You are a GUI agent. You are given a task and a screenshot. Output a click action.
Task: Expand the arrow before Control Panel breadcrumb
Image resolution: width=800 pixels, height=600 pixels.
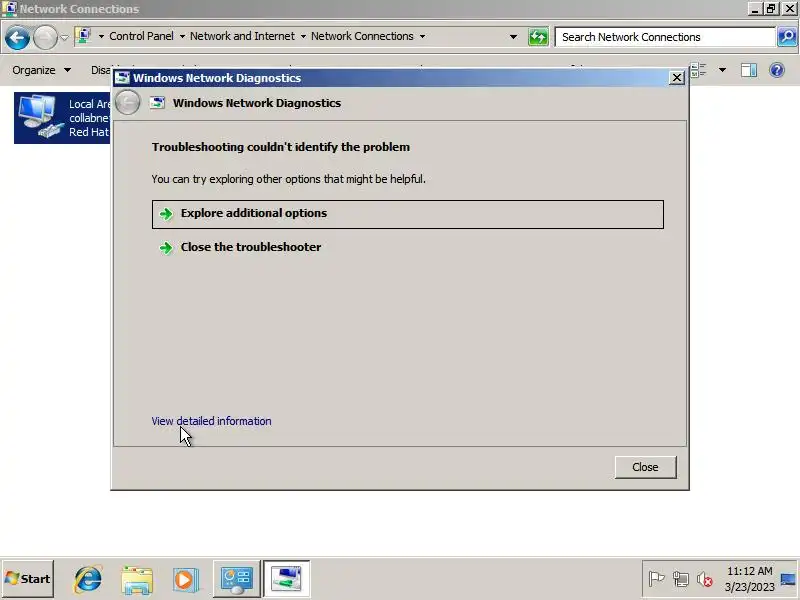[x=101, y=37]
